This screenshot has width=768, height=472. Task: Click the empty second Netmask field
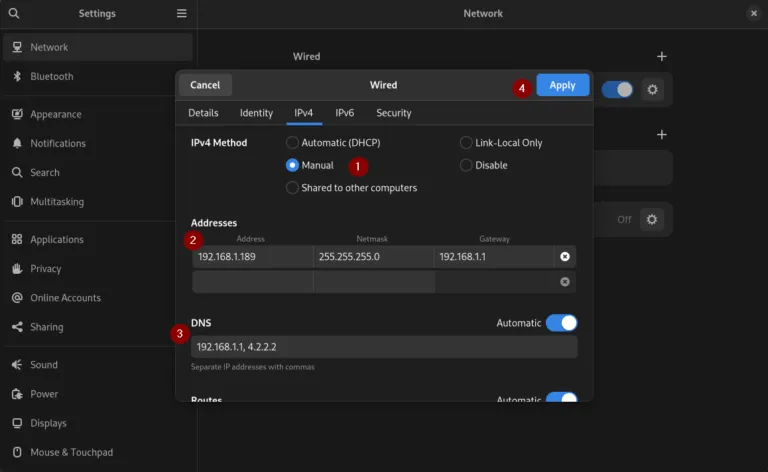[x=373, y=282]
